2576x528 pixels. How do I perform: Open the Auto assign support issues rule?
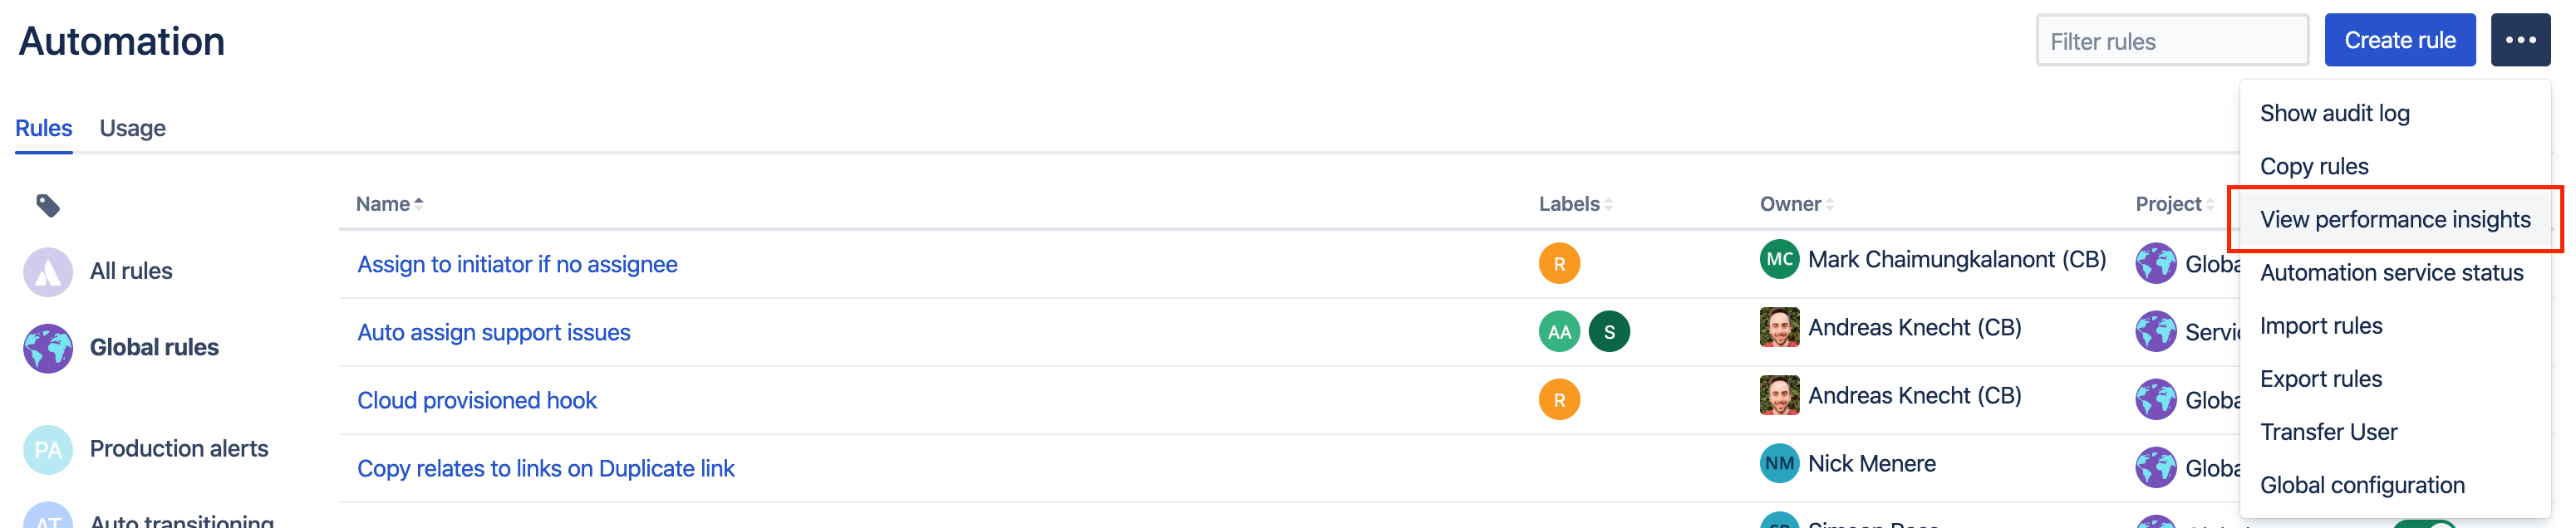(x=493, y=332)
